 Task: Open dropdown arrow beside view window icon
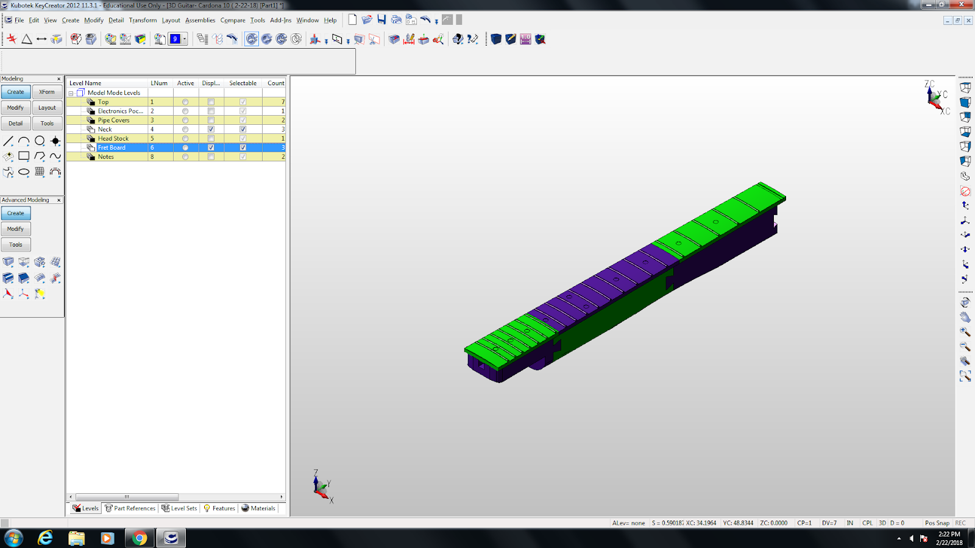348,40
